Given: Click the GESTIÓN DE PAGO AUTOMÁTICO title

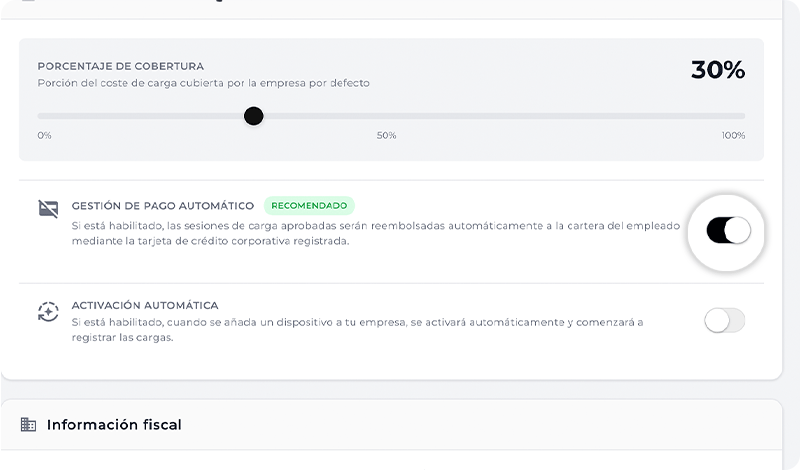Looking at the screenshot, I should pos(162,206).
